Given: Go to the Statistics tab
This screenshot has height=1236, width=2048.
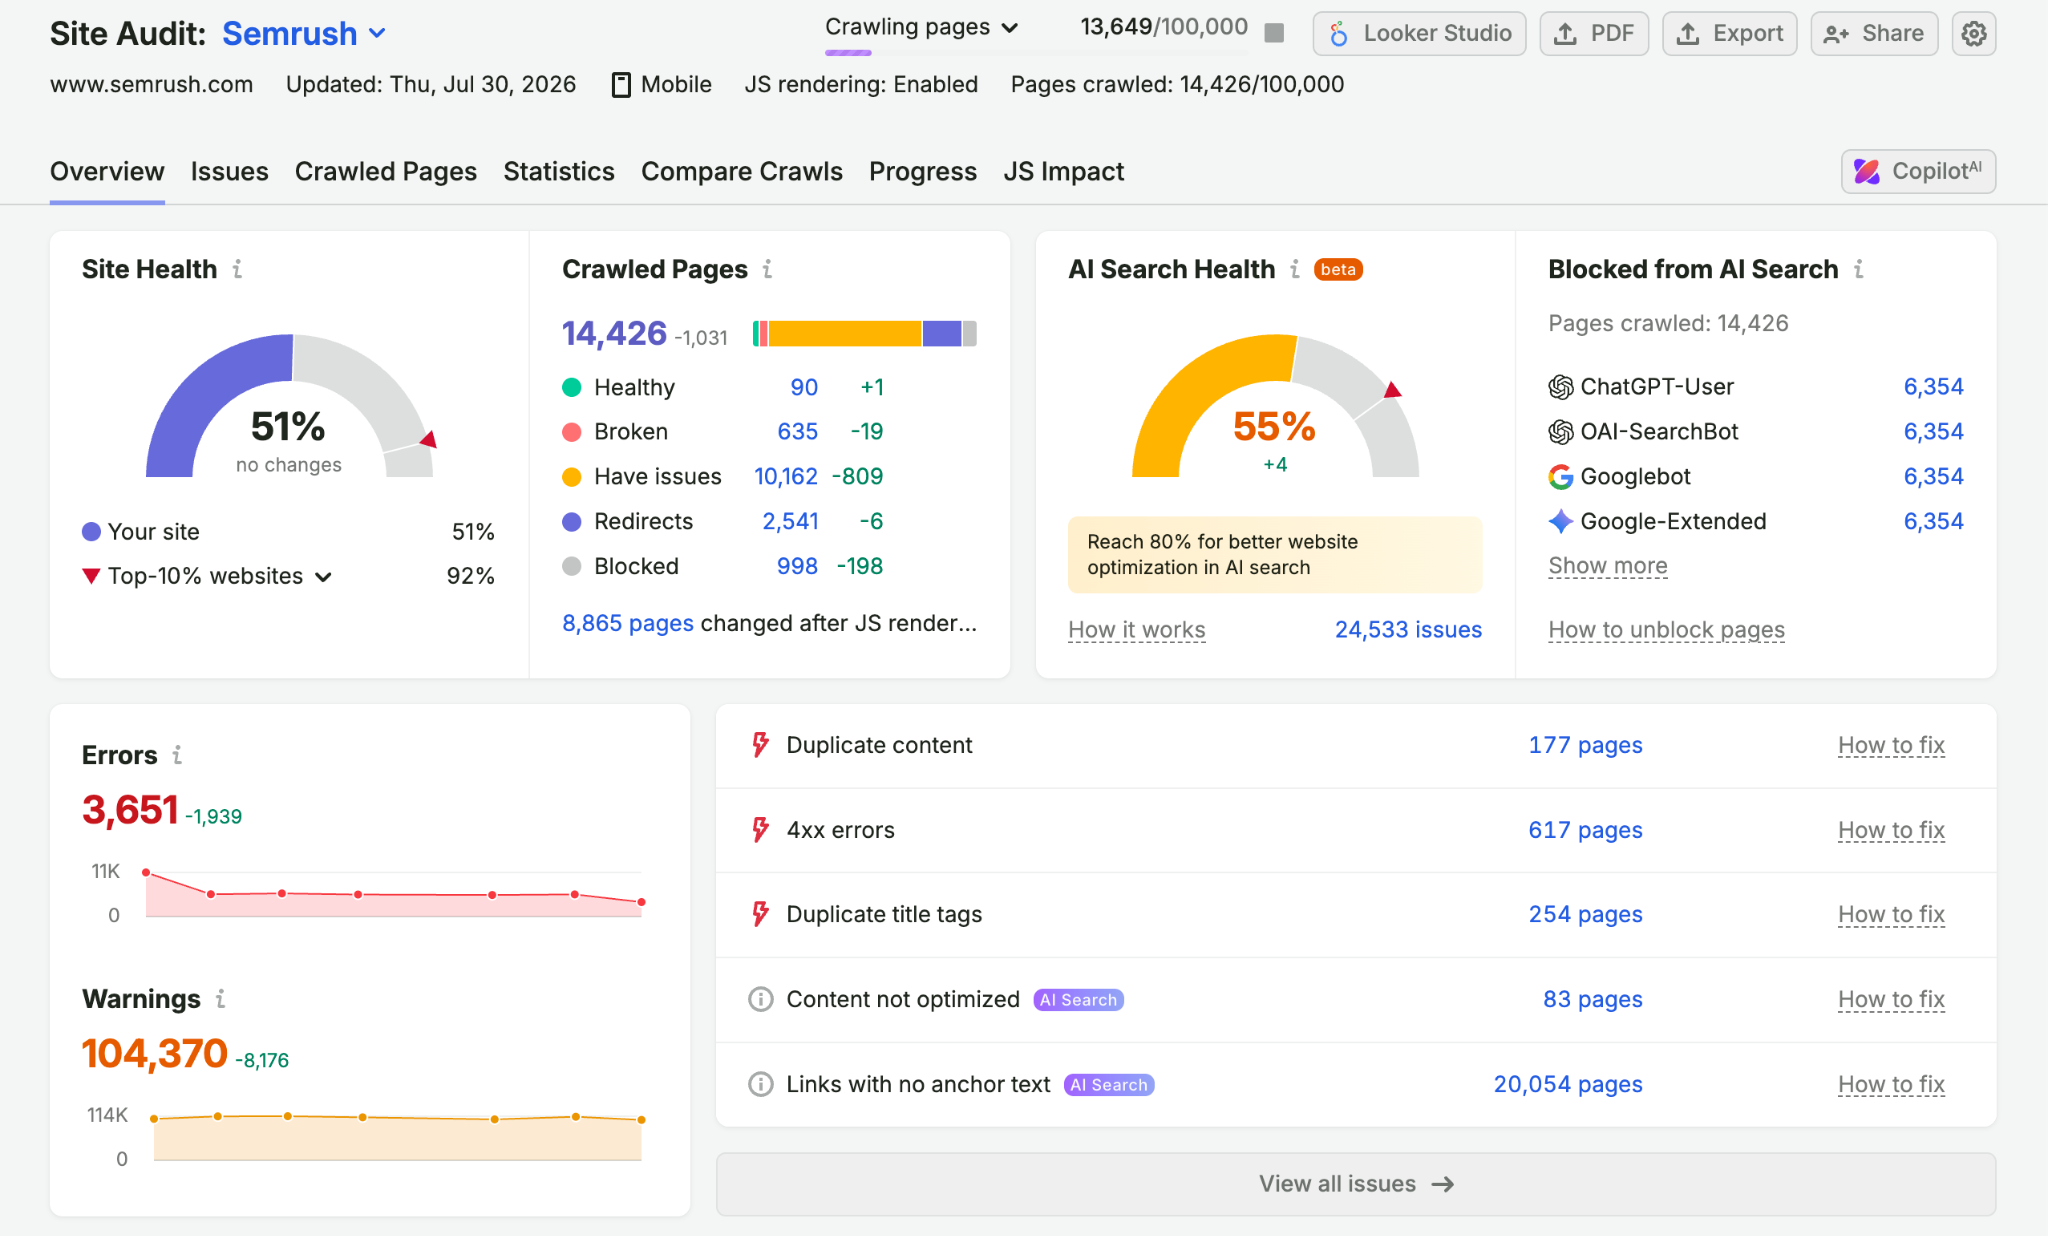Looking at the screenshot, I should point(559,172).
